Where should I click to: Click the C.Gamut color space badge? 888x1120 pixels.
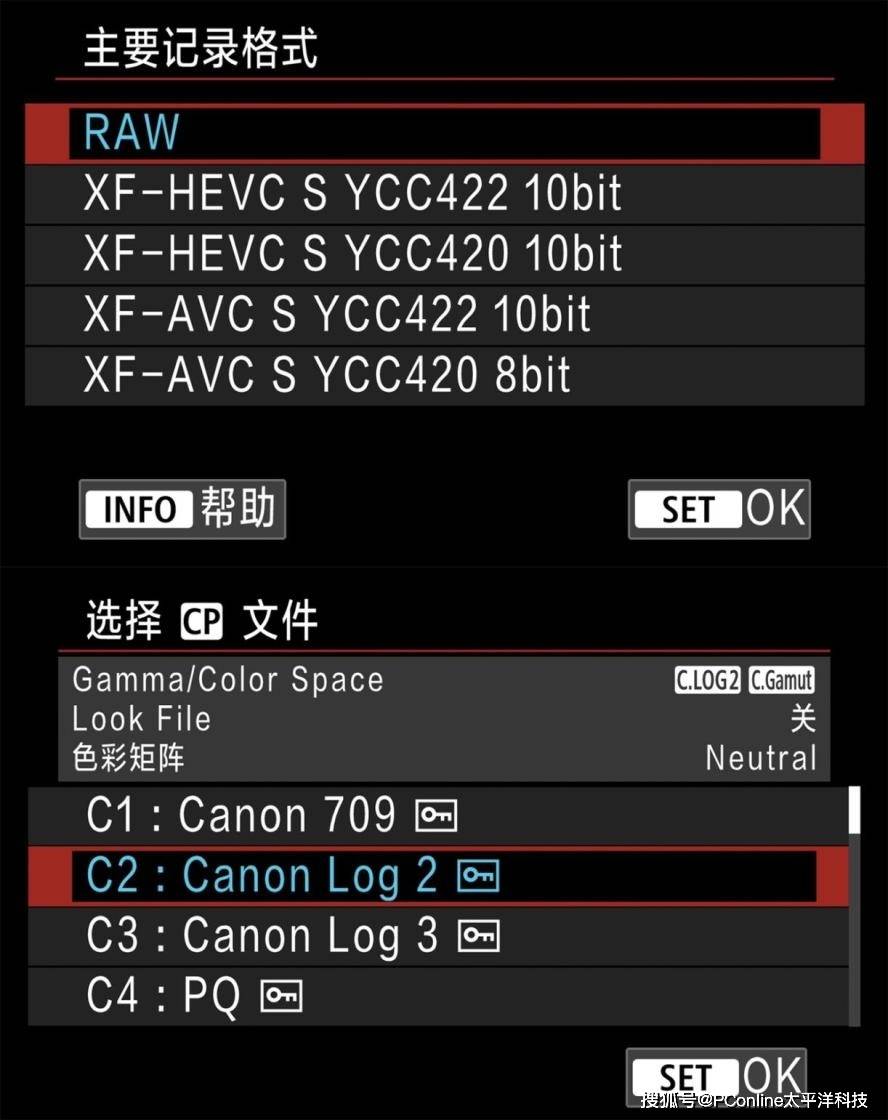click(x=781, y=681)
